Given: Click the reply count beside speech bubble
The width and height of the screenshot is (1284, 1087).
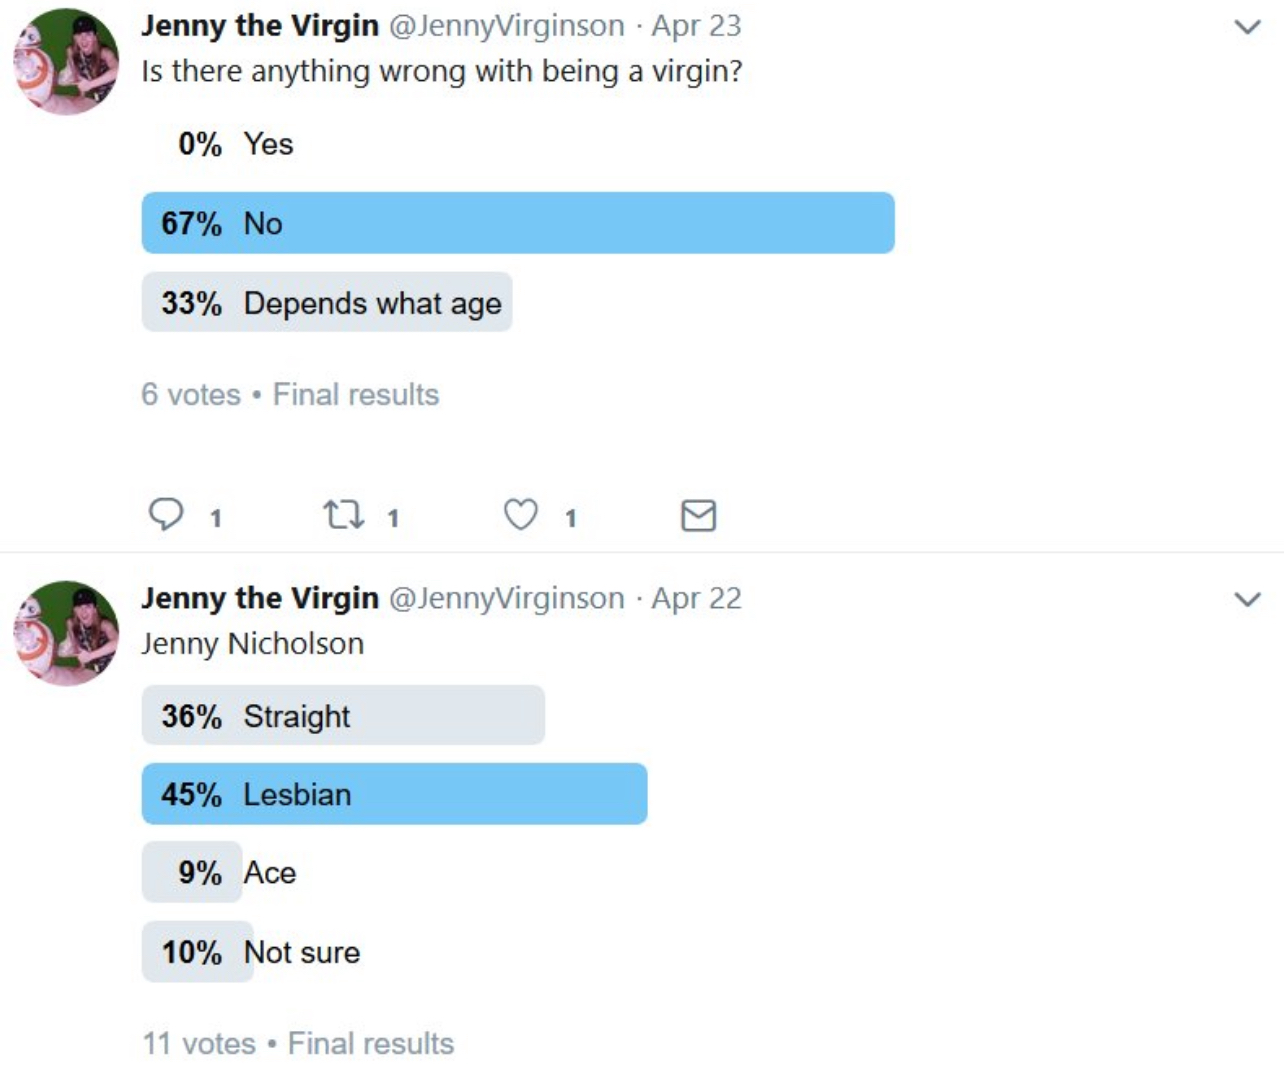Looking at the screenshot, I should (215, 518).
